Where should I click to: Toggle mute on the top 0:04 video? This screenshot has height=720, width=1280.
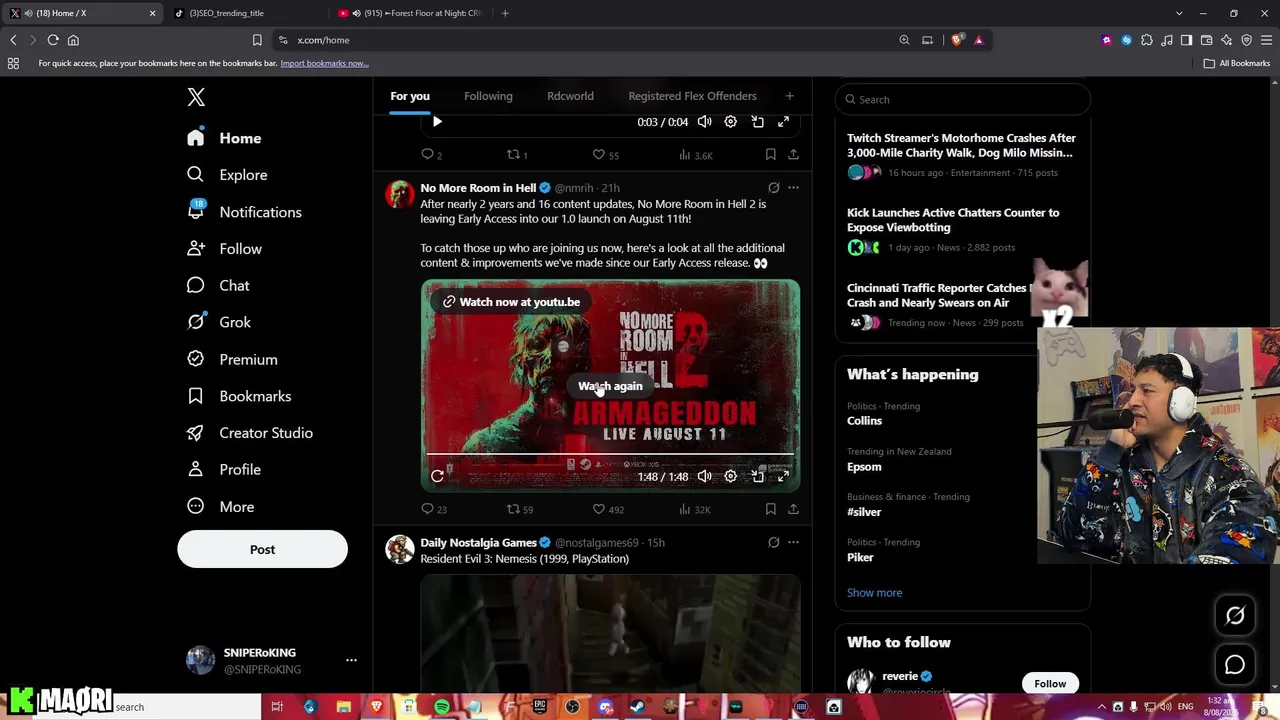[x=704, y=122]
